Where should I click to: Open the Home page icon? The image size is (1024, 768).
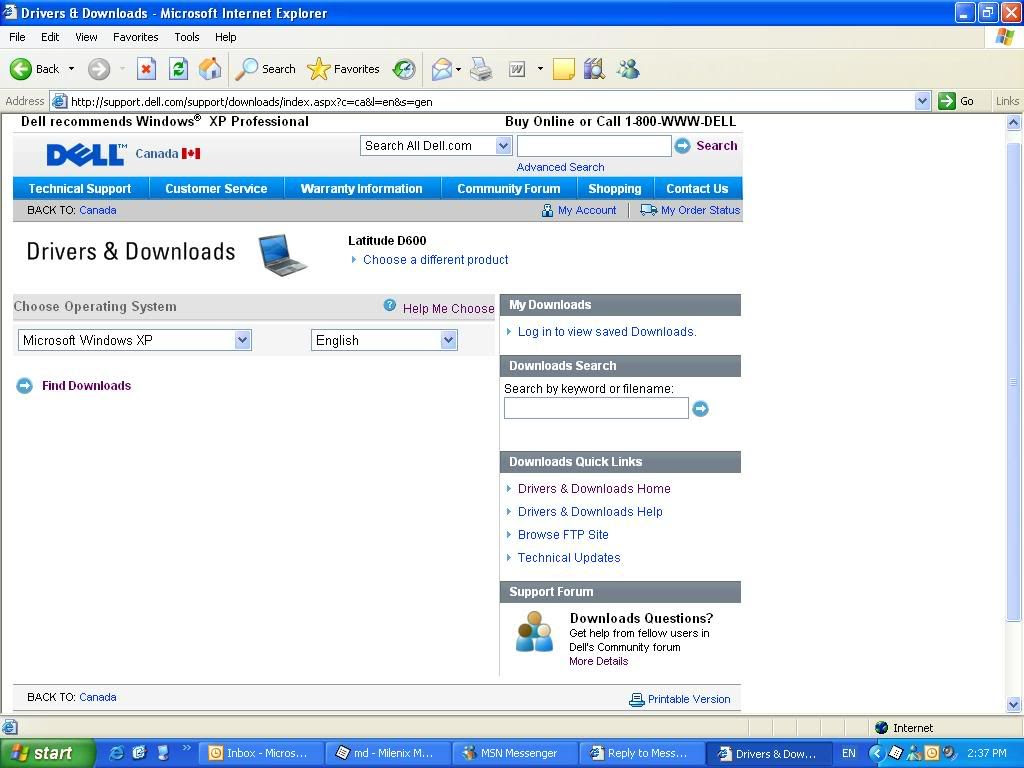coord(210,69)
